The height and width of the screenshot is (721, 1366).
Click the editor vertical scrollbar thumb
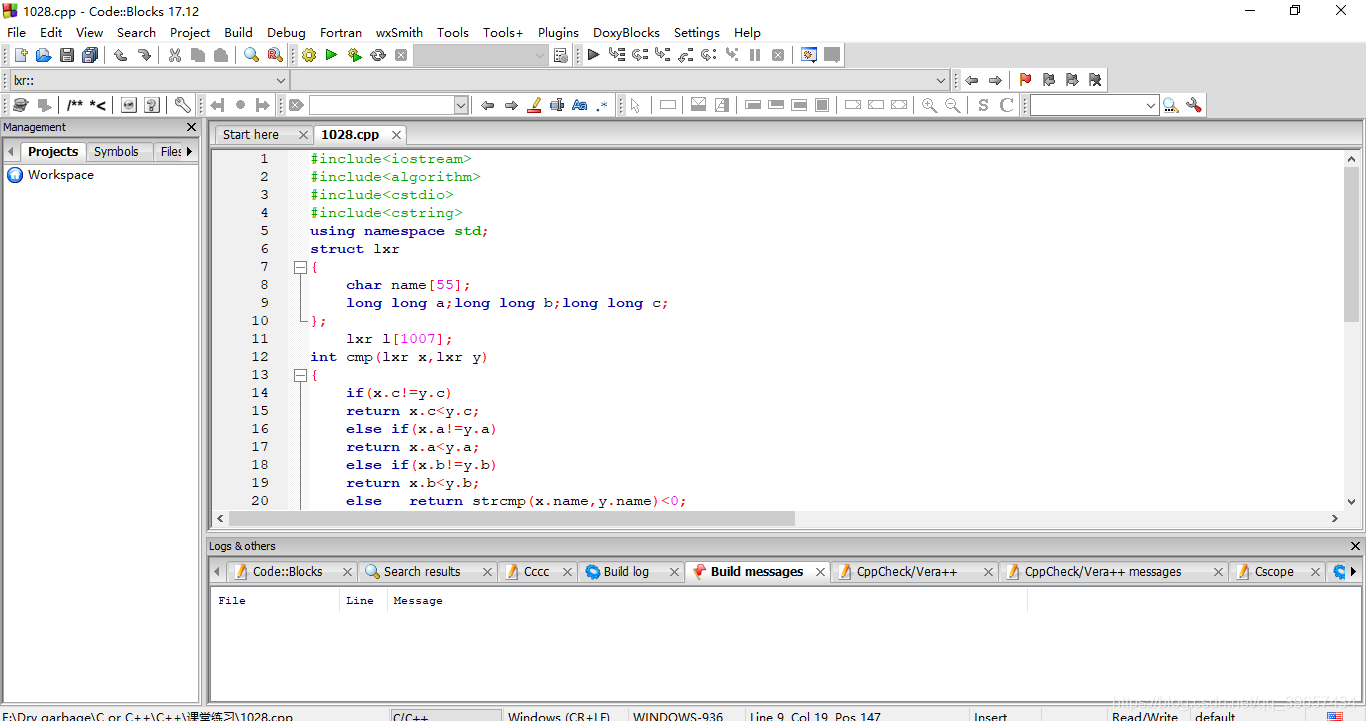(1352, 244)
